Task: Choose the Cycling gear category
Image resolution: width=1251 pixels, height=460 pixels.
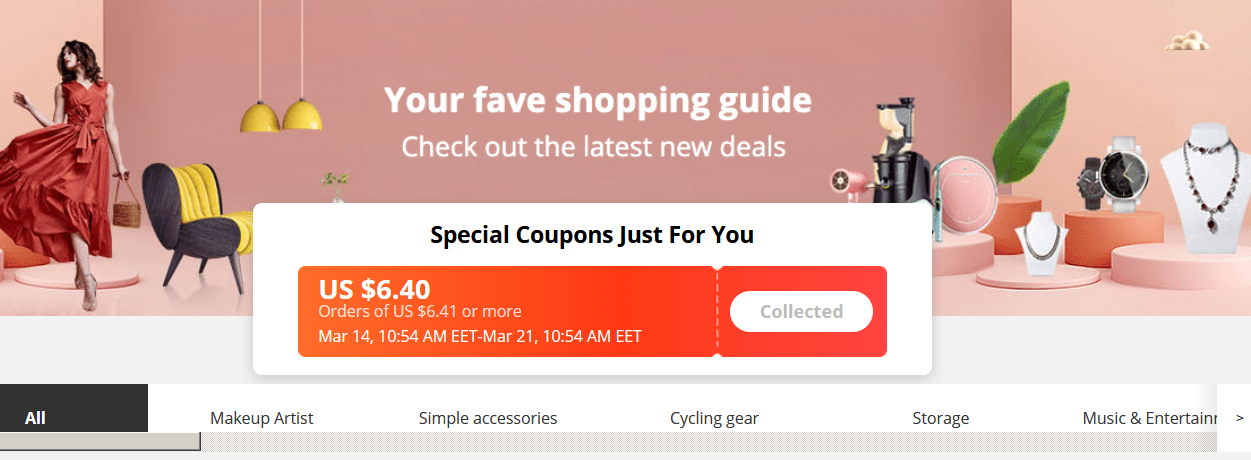Action: [x=714, y=418]
